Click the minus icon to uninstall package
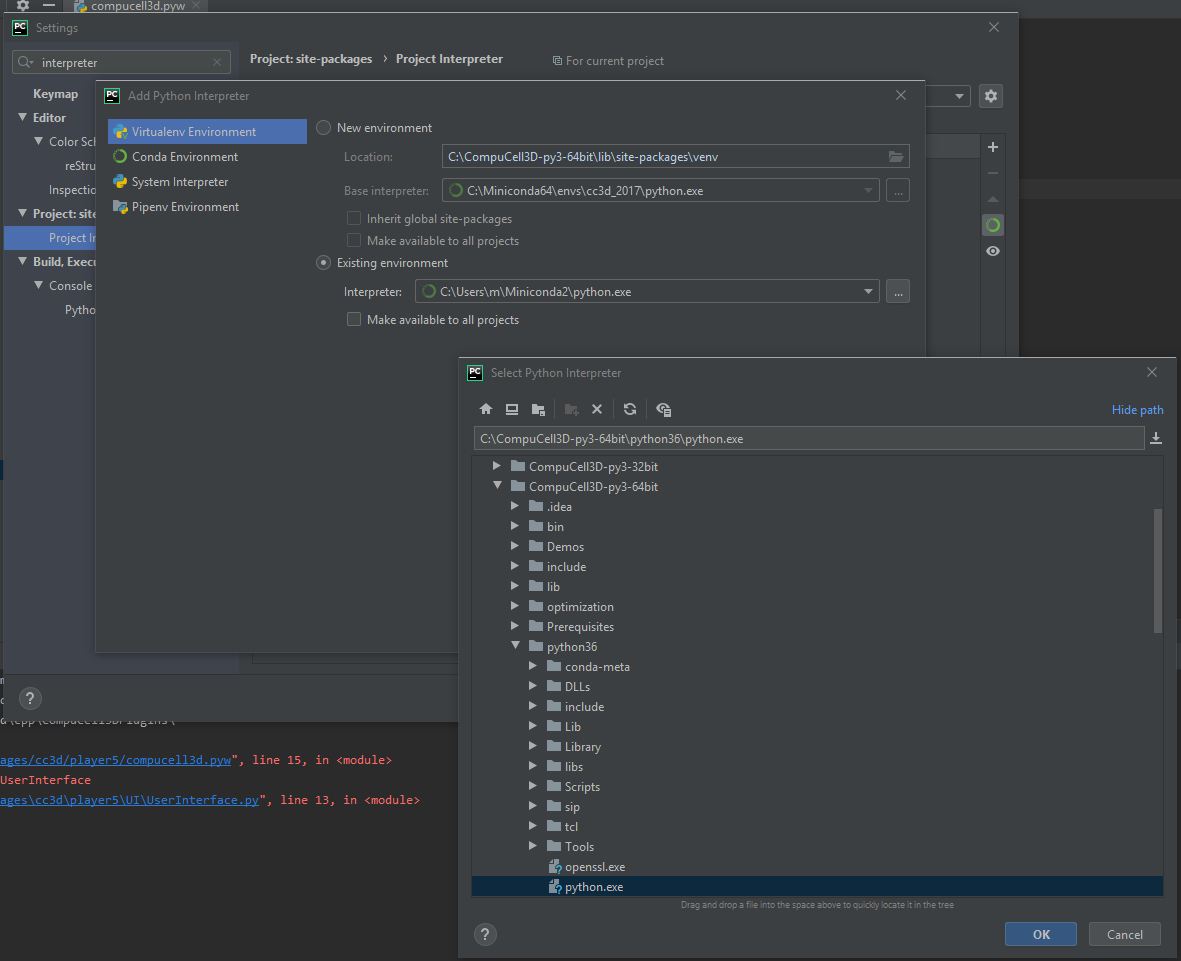The image size is (1181, 961). 993,173
